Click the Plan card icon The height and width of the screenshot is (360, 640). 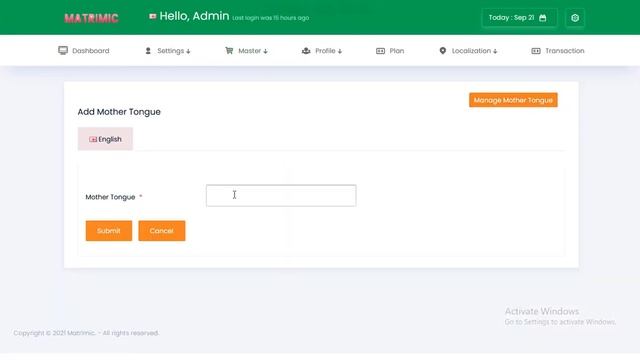coord(380,51)
